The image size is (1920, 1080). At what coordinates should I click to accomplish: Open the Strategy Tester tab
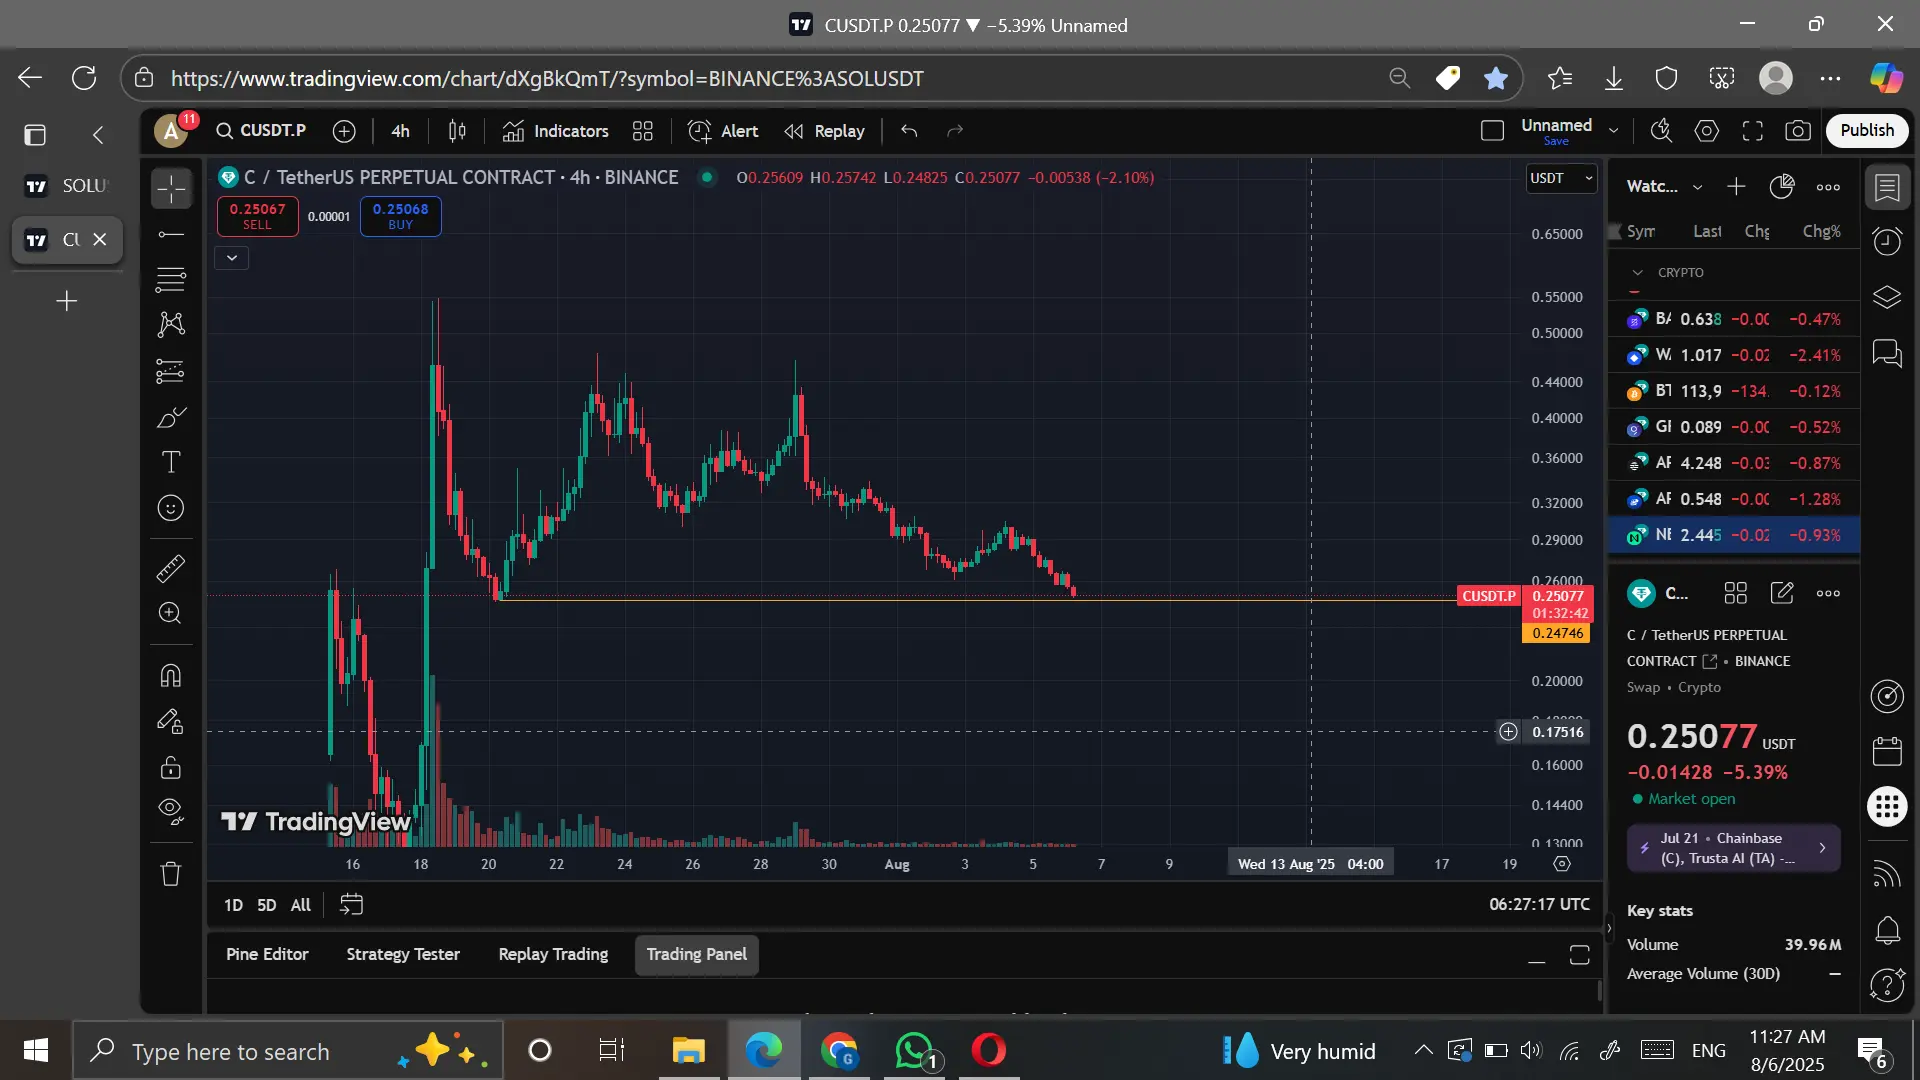(403, 954)
